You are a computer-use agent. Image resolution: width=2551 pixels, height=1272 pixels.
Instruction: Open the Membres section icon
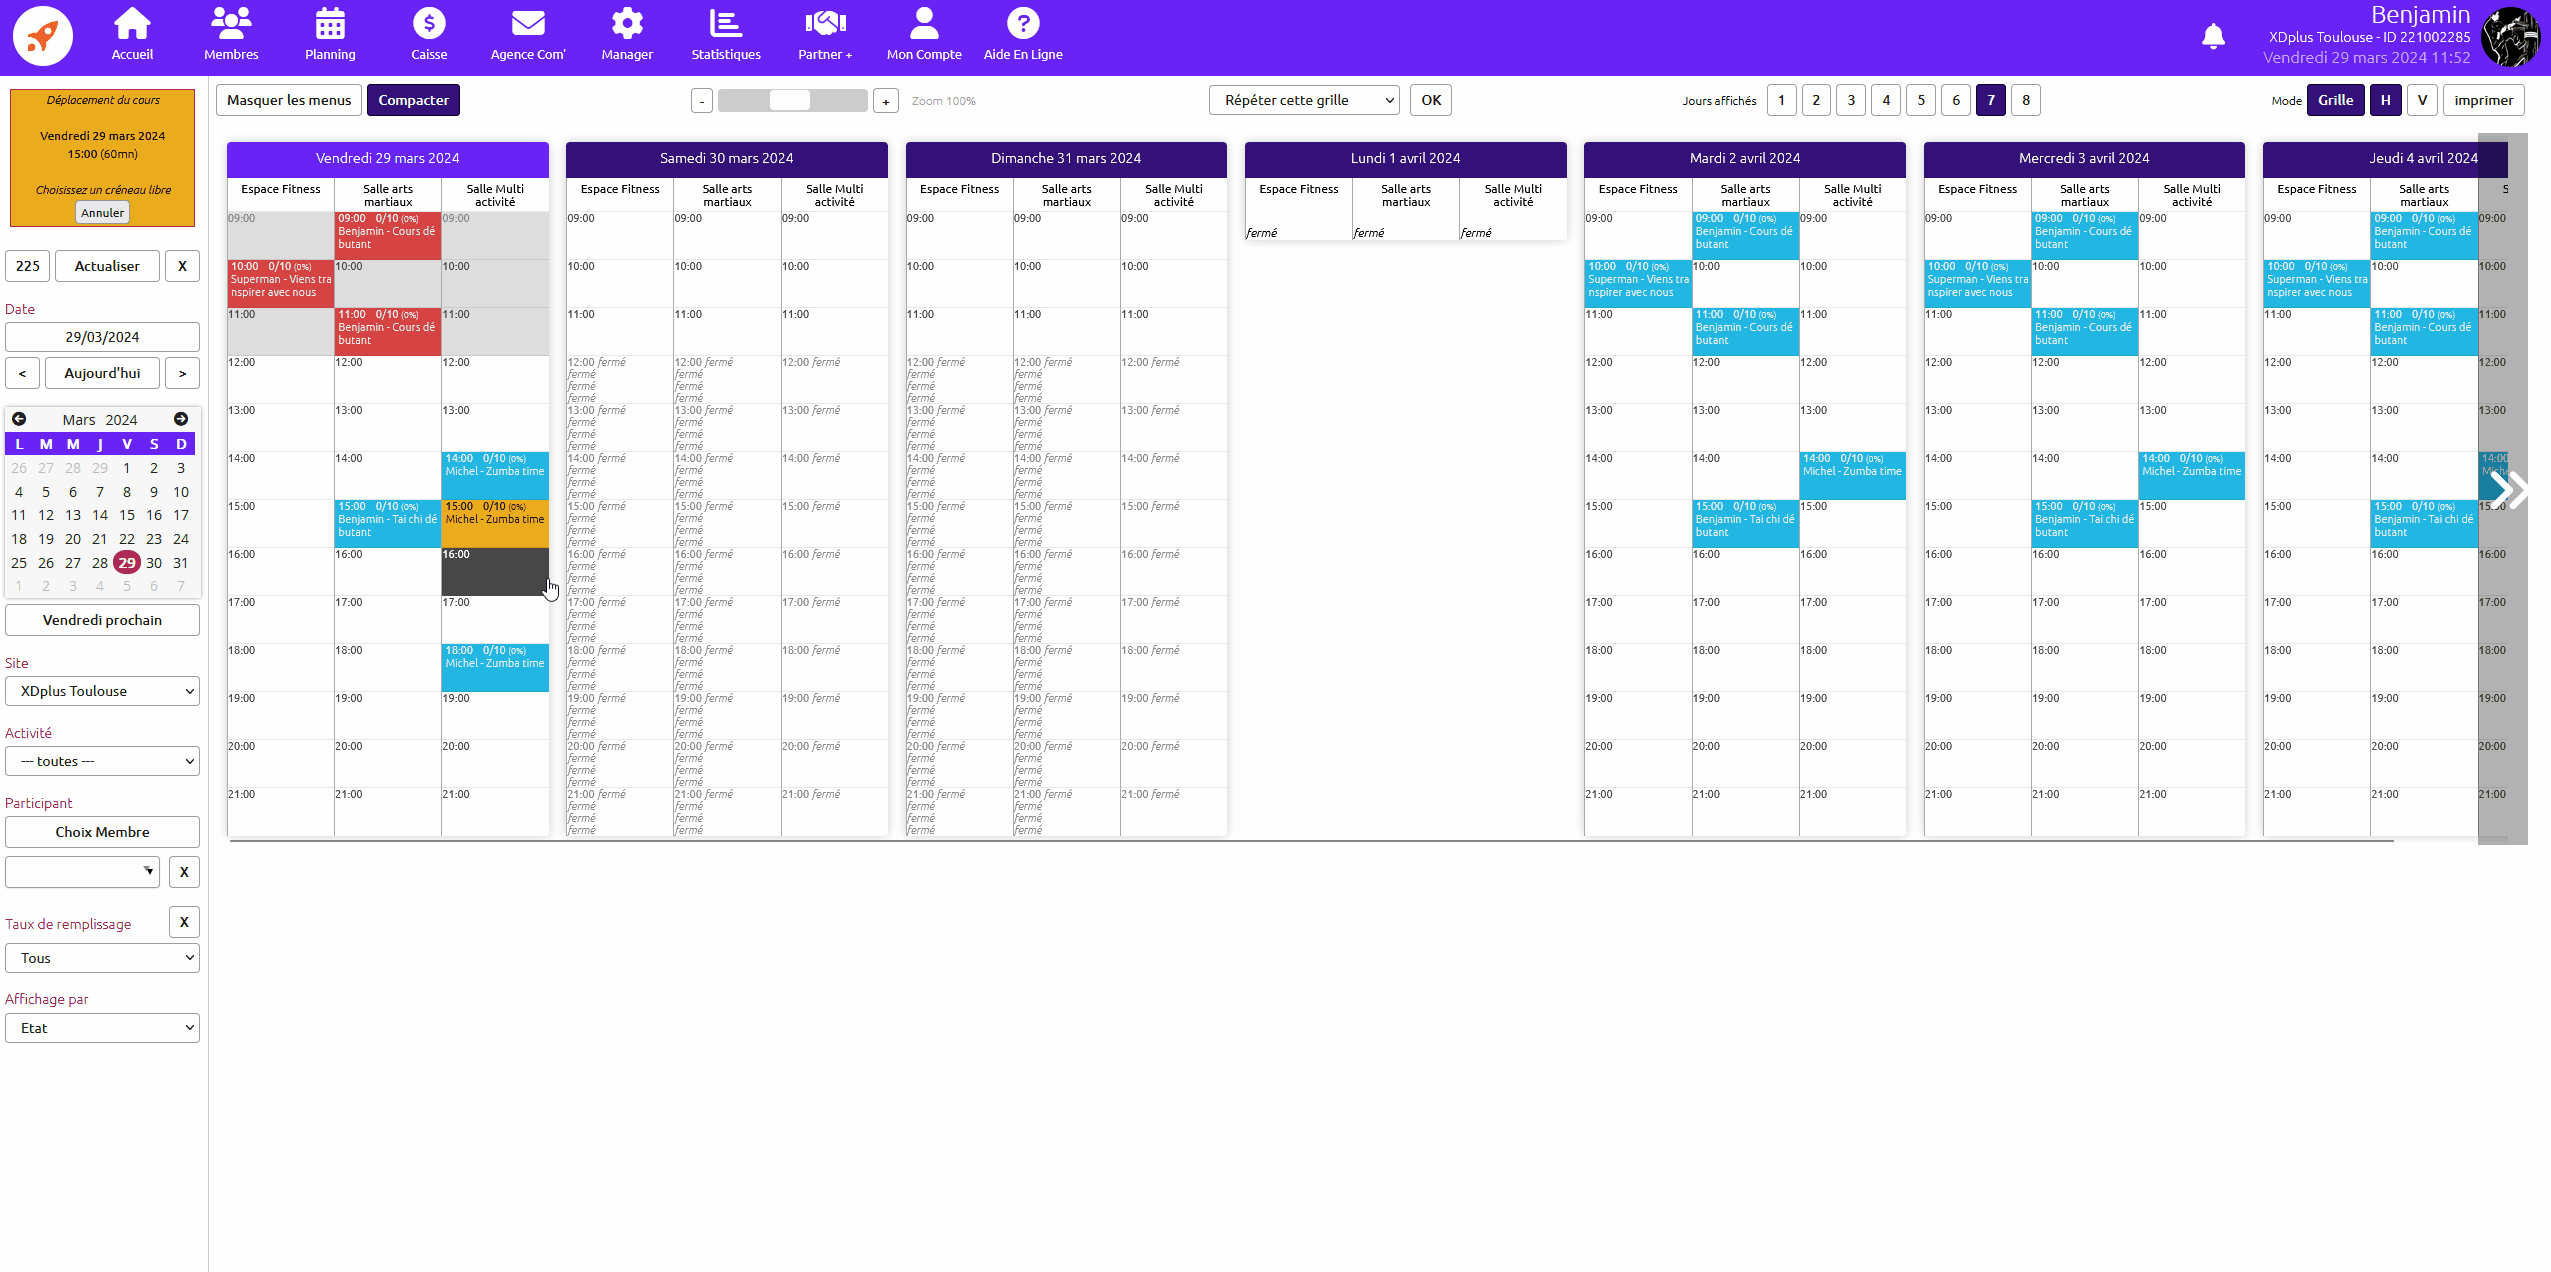click(x=231, y=23)
